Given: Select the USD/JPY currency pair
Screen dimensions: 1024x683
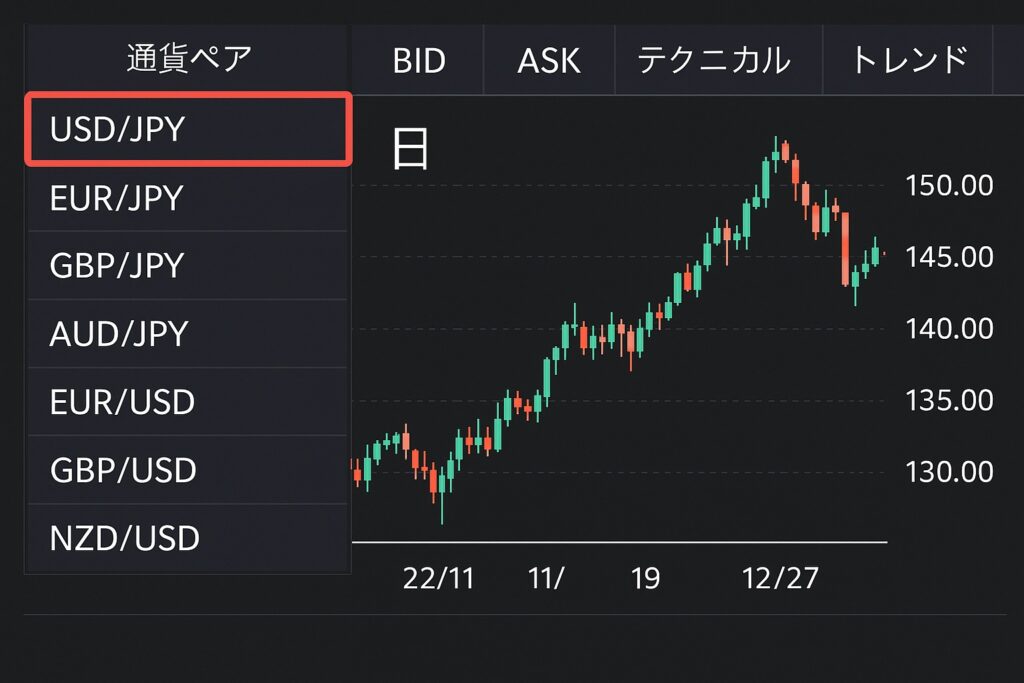Looking at the screenshot, I should pos(188,129).
